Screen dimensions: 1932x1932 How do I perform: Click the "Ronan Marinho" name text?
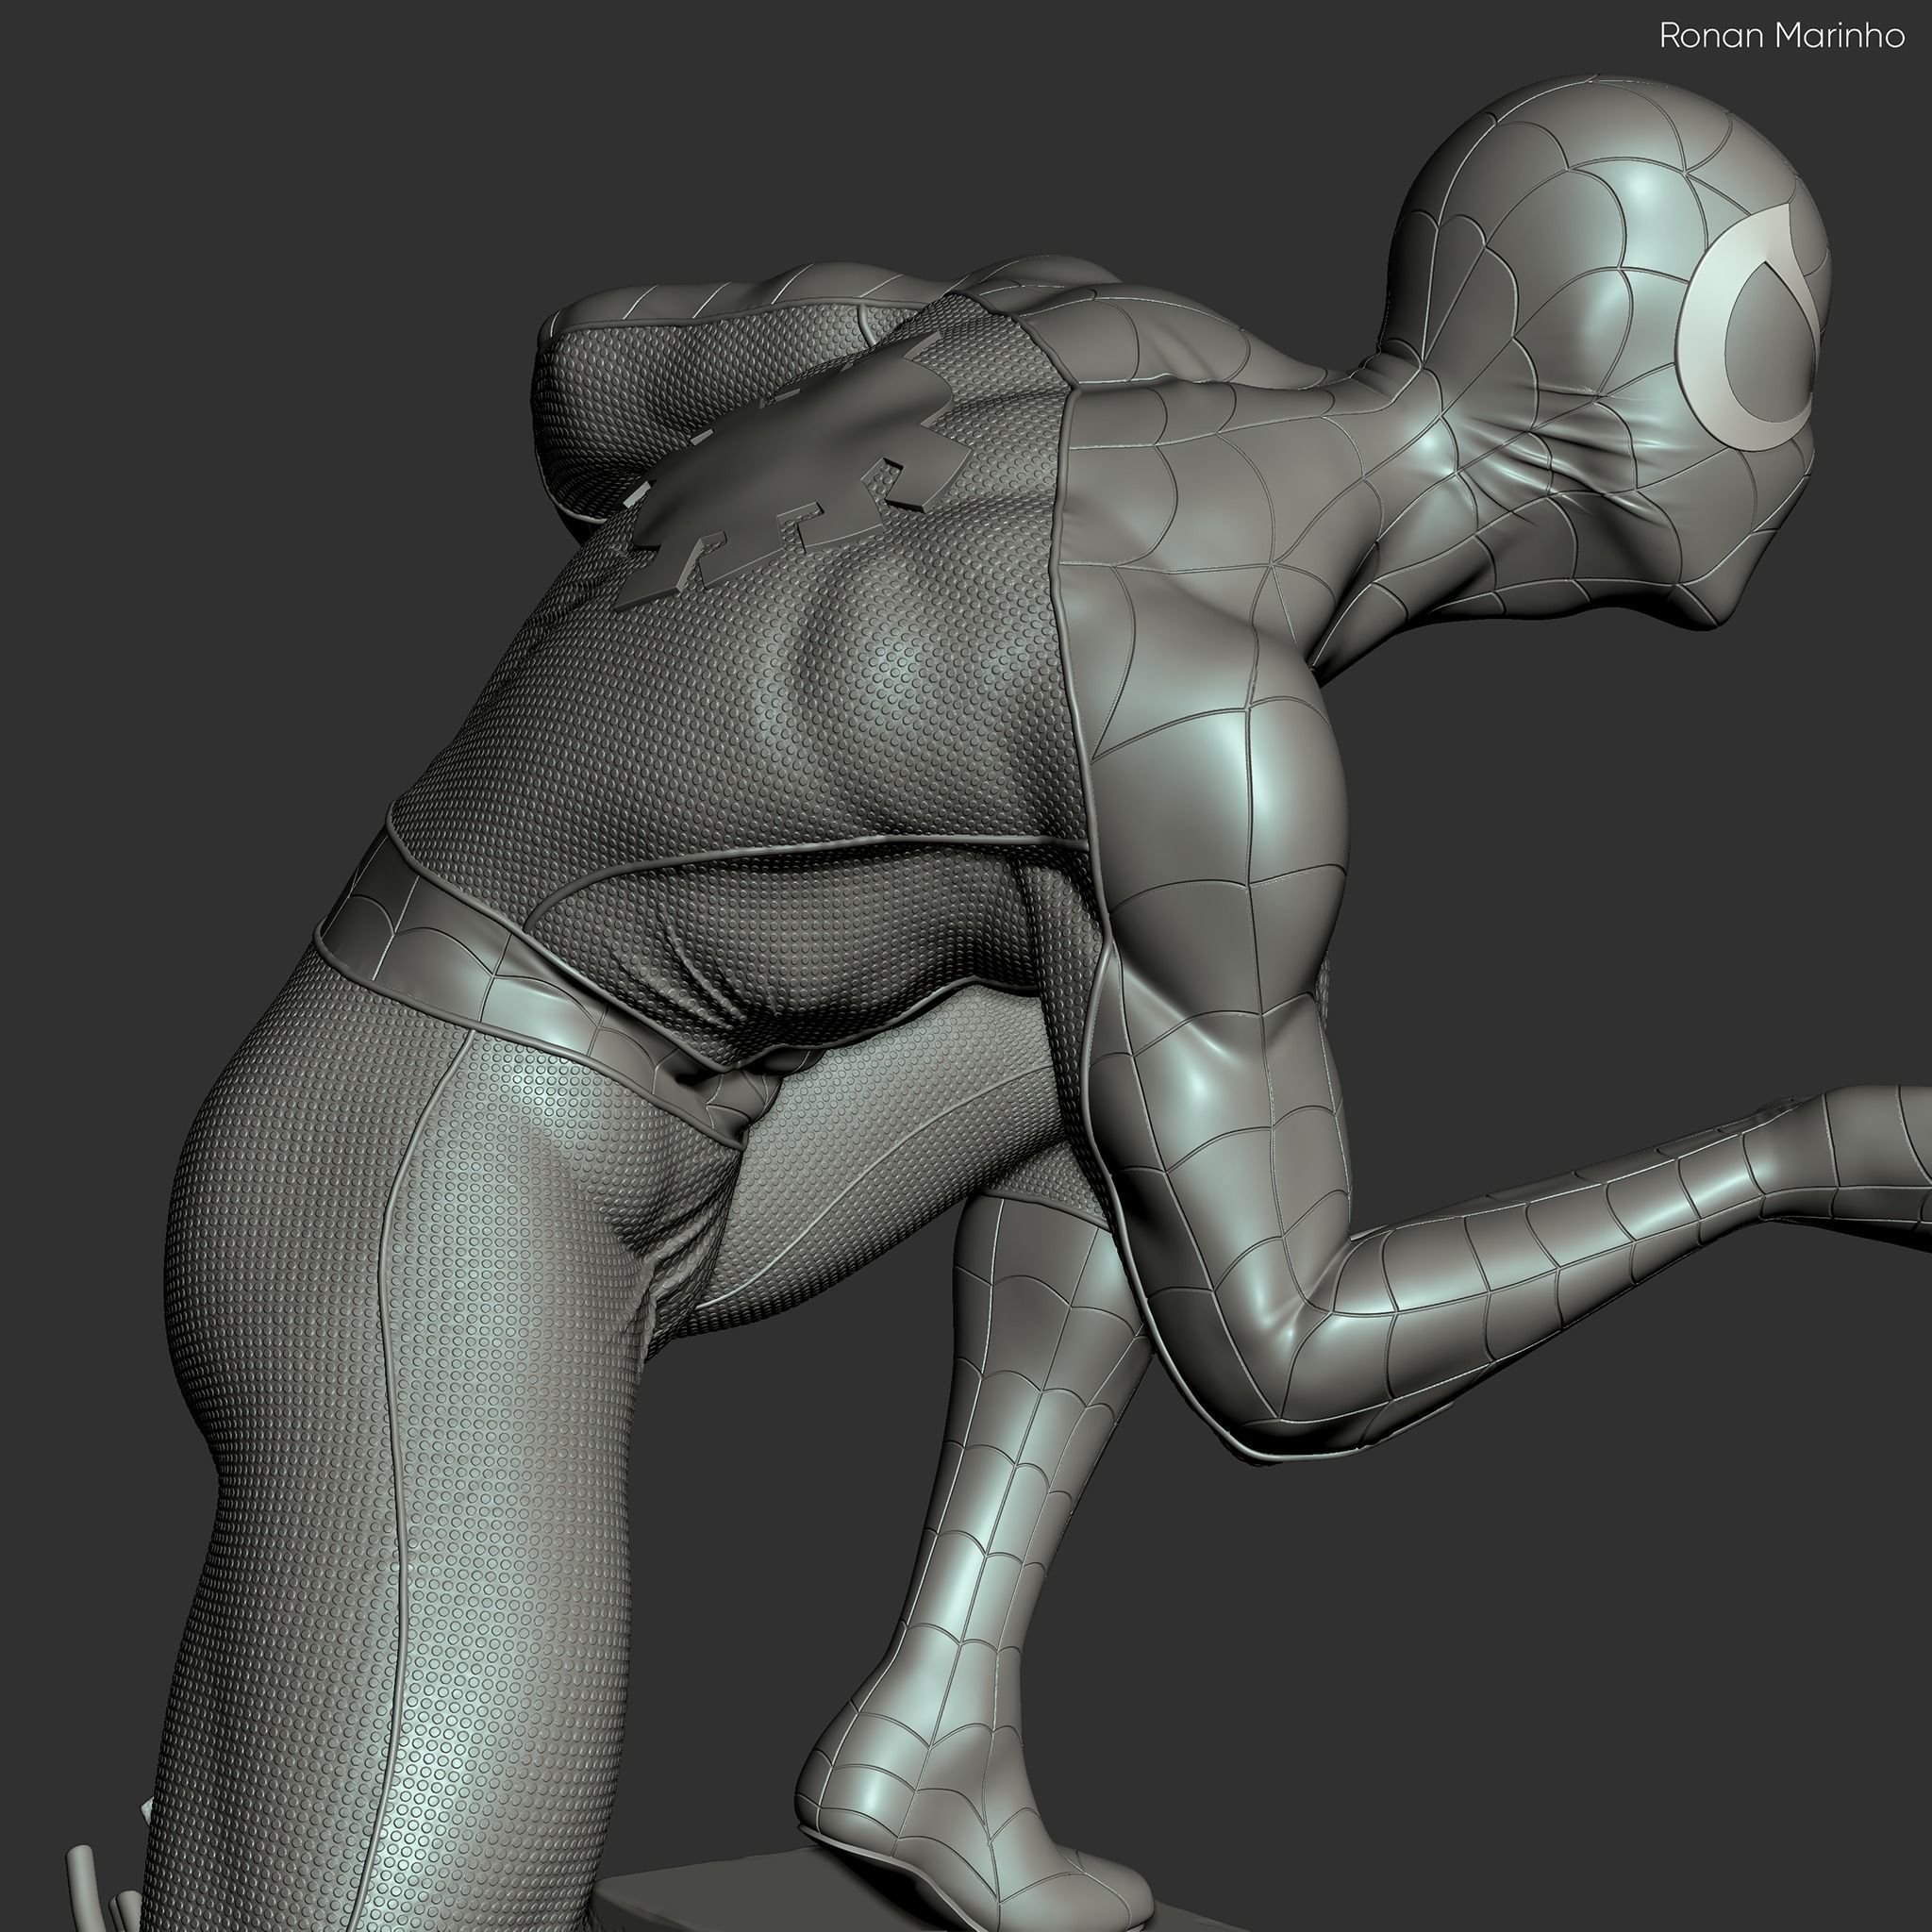(x=1782, y=37)
